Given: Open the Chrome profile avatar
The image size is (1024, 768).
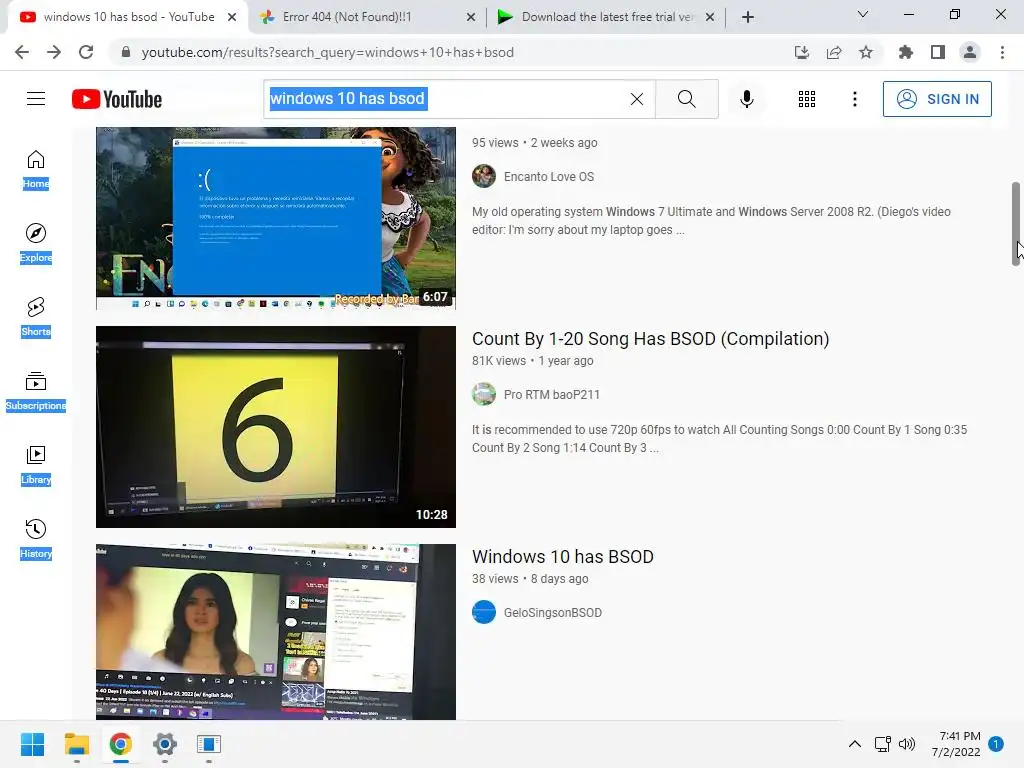Looking at the screenshot, I should pos(970,52).
